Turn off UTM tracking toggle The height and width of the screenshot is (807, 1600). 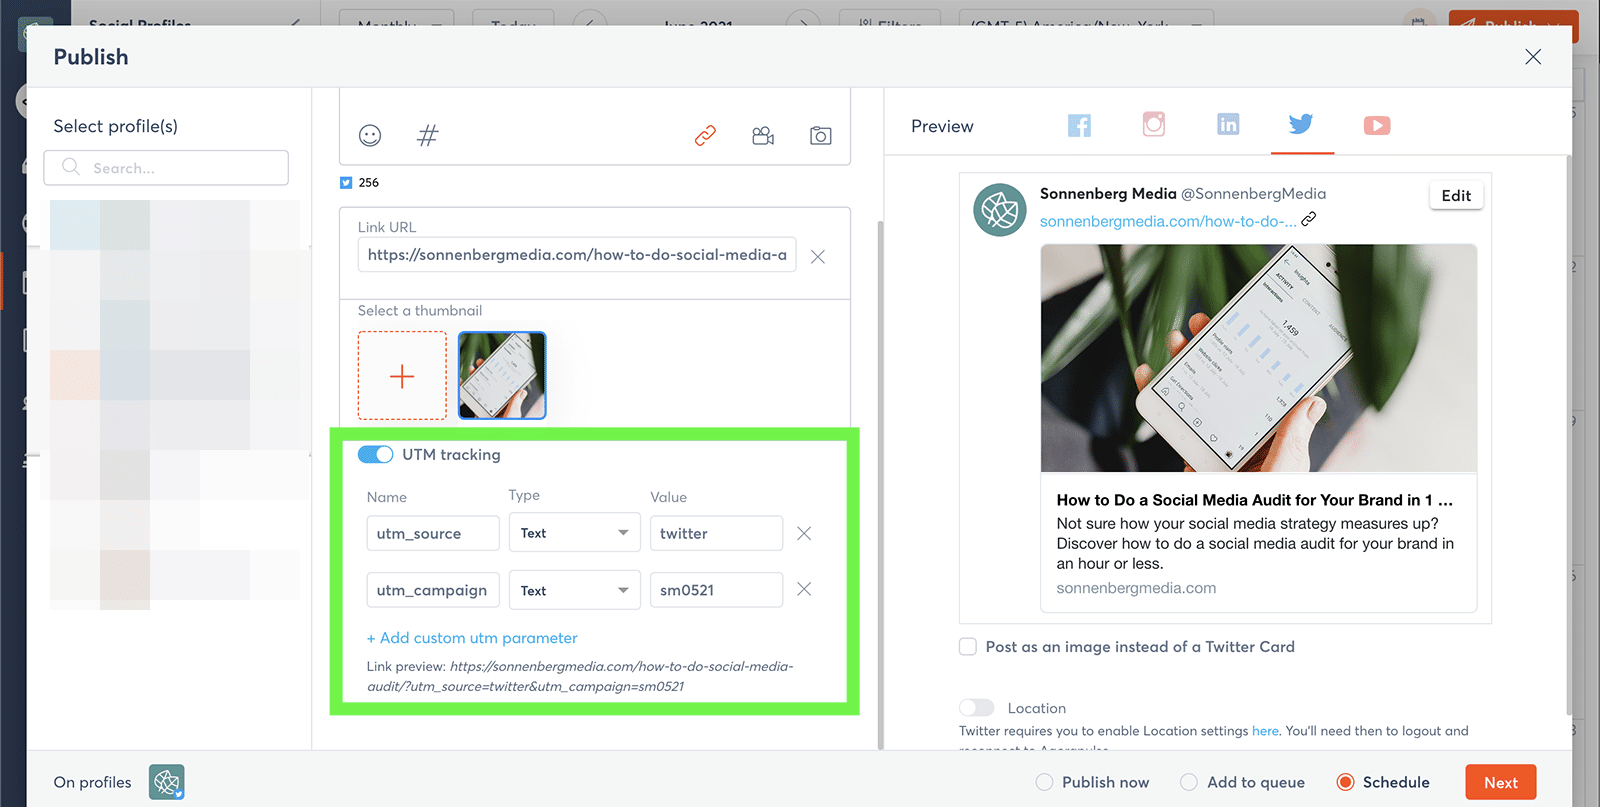[376, 455]
